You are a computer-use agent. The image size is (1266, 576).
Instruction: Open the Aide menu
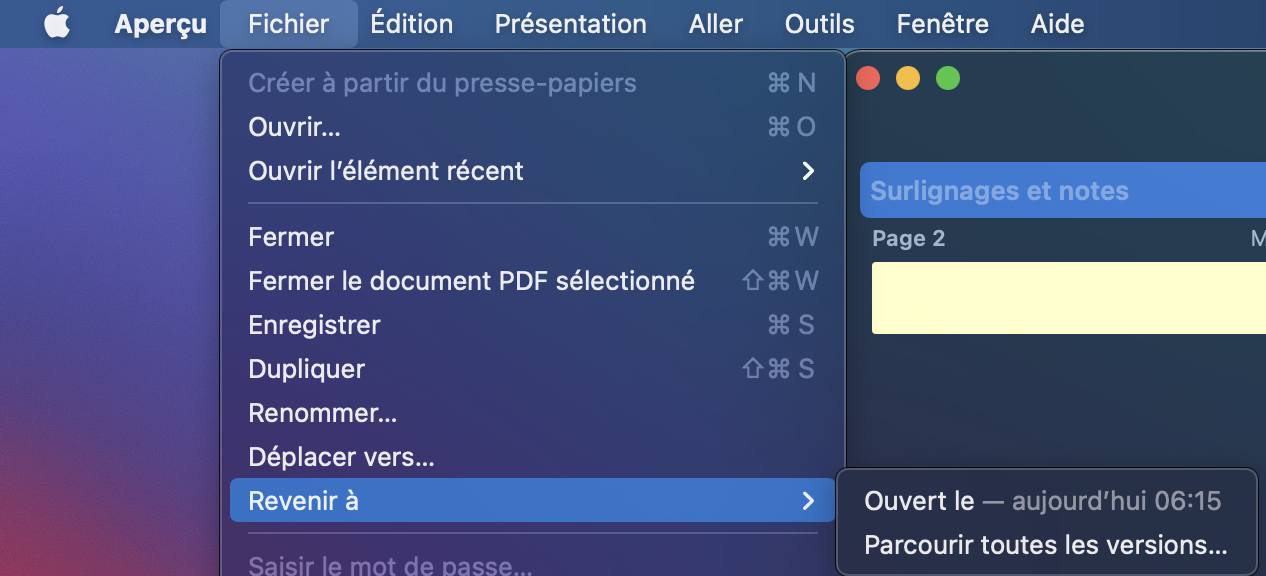click(1057, 24)
